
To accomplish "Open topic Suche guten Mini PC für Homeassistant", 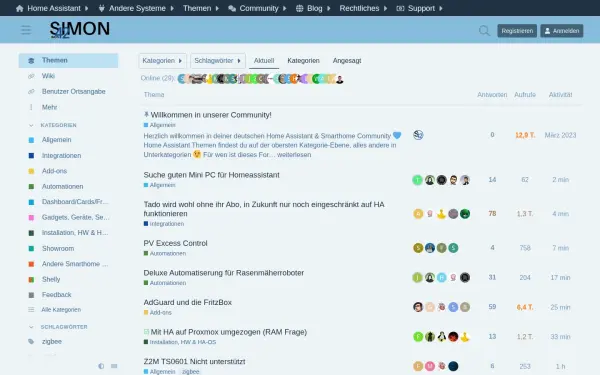I will 211,175.
